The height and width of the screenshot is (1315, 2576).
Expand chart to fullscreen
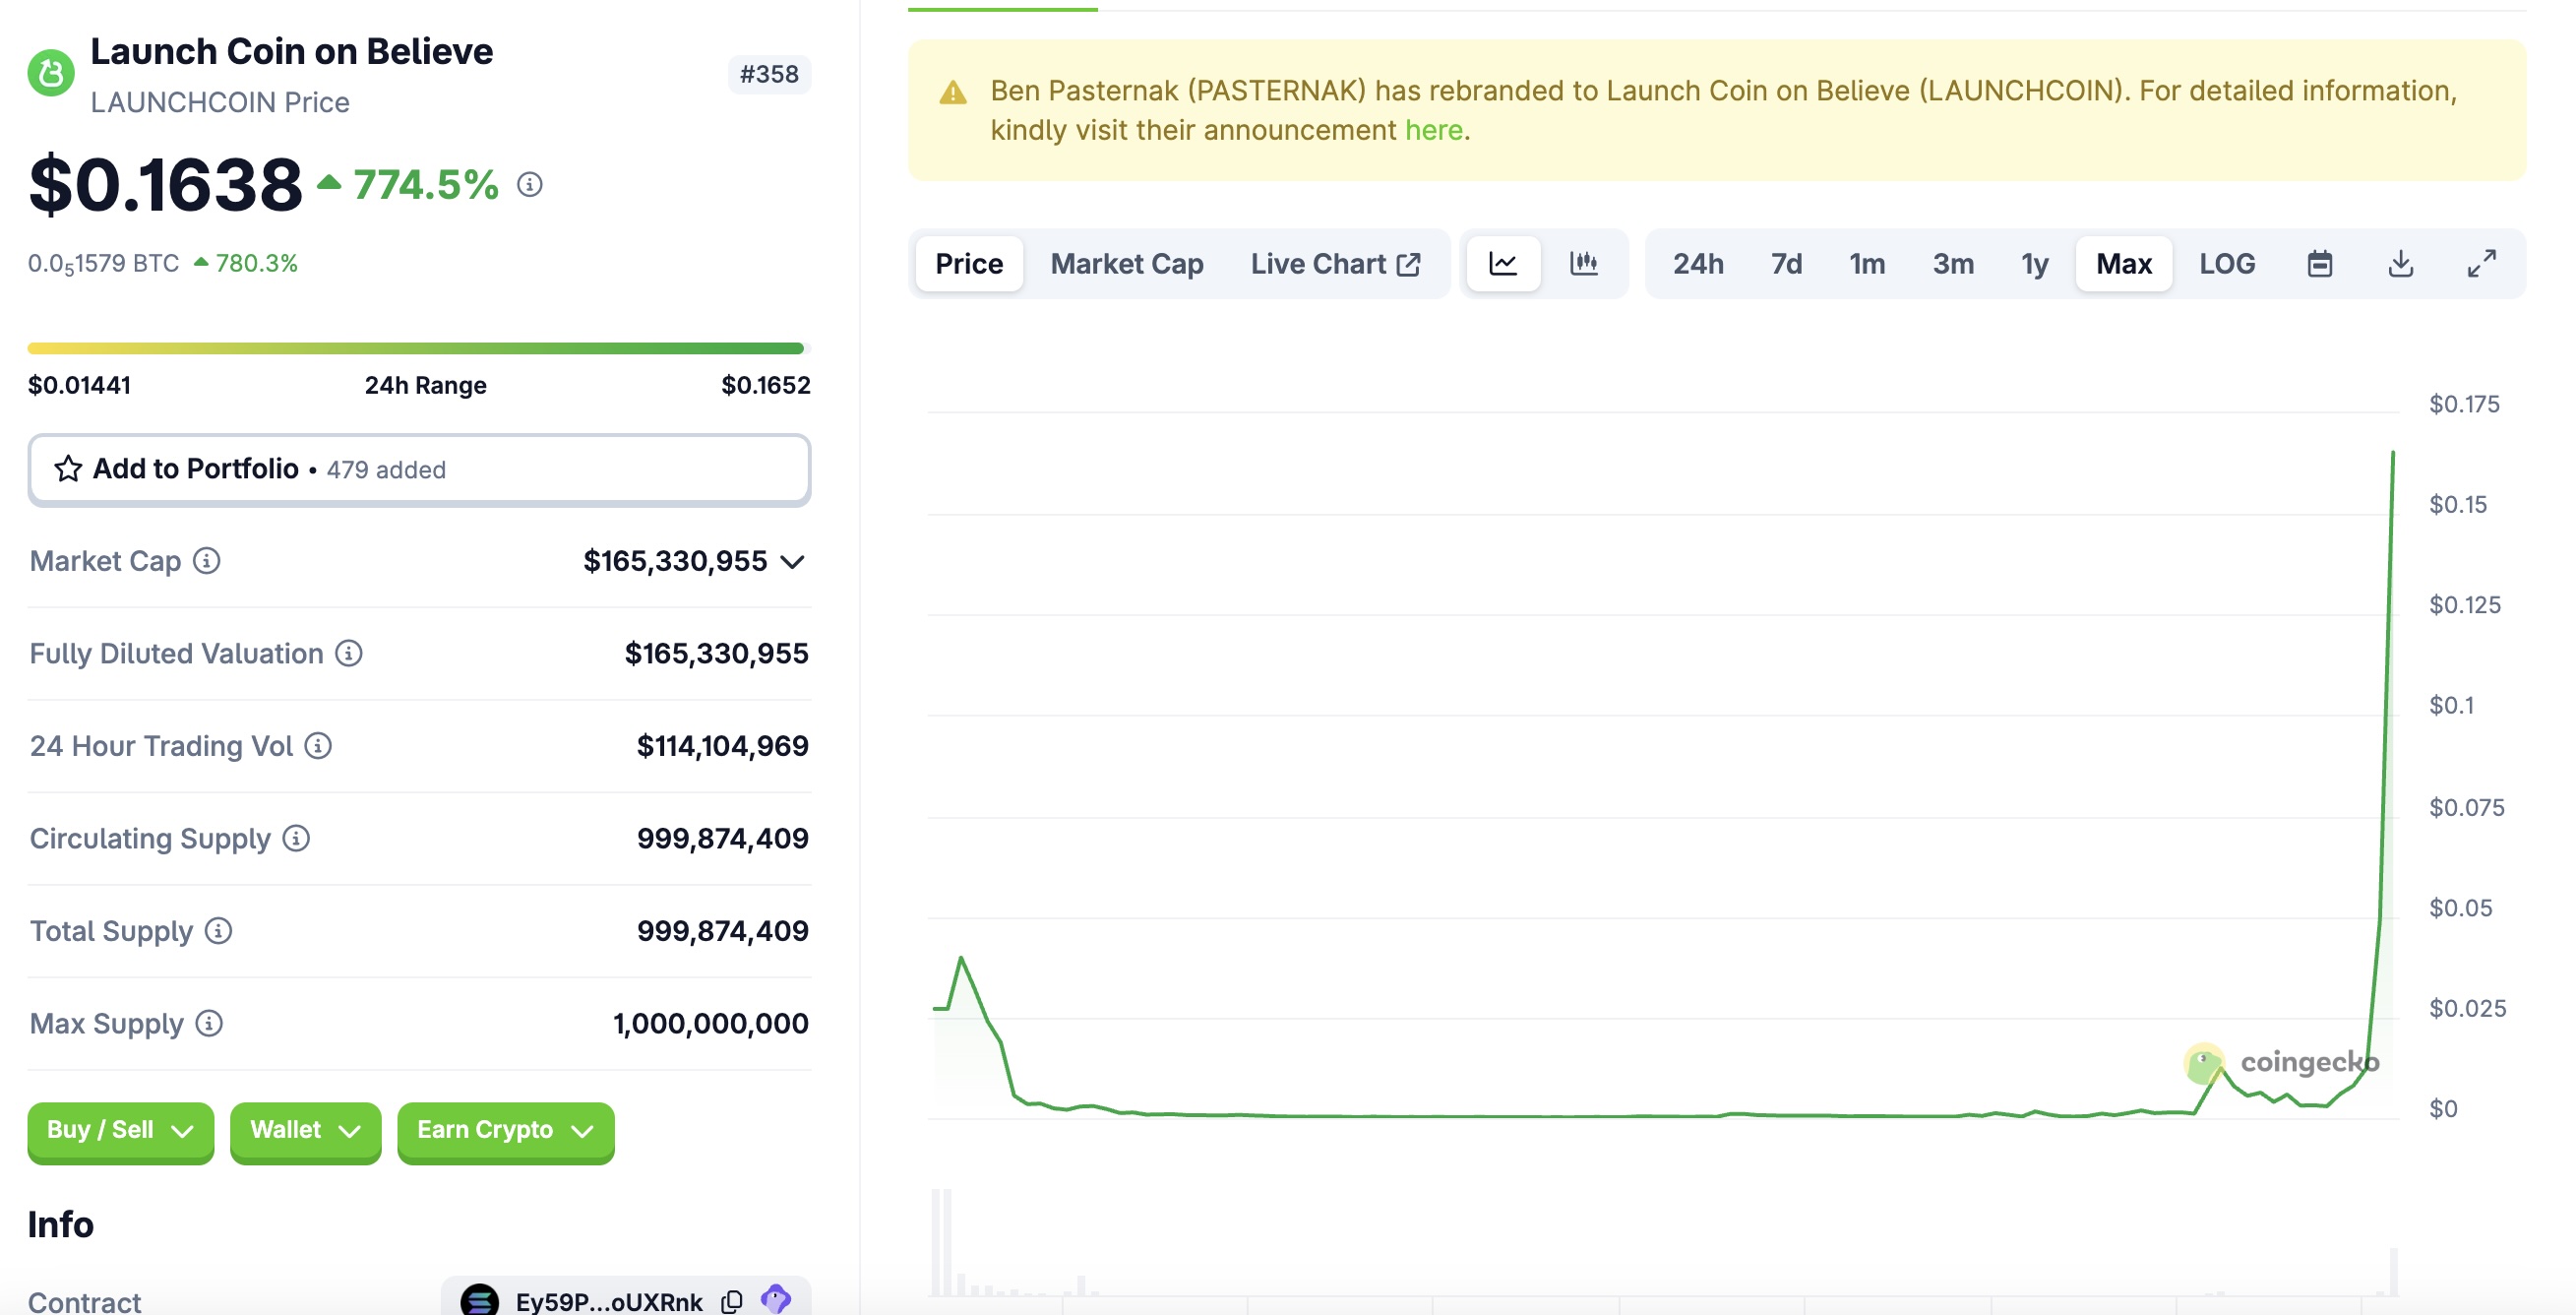point(2481,263)
